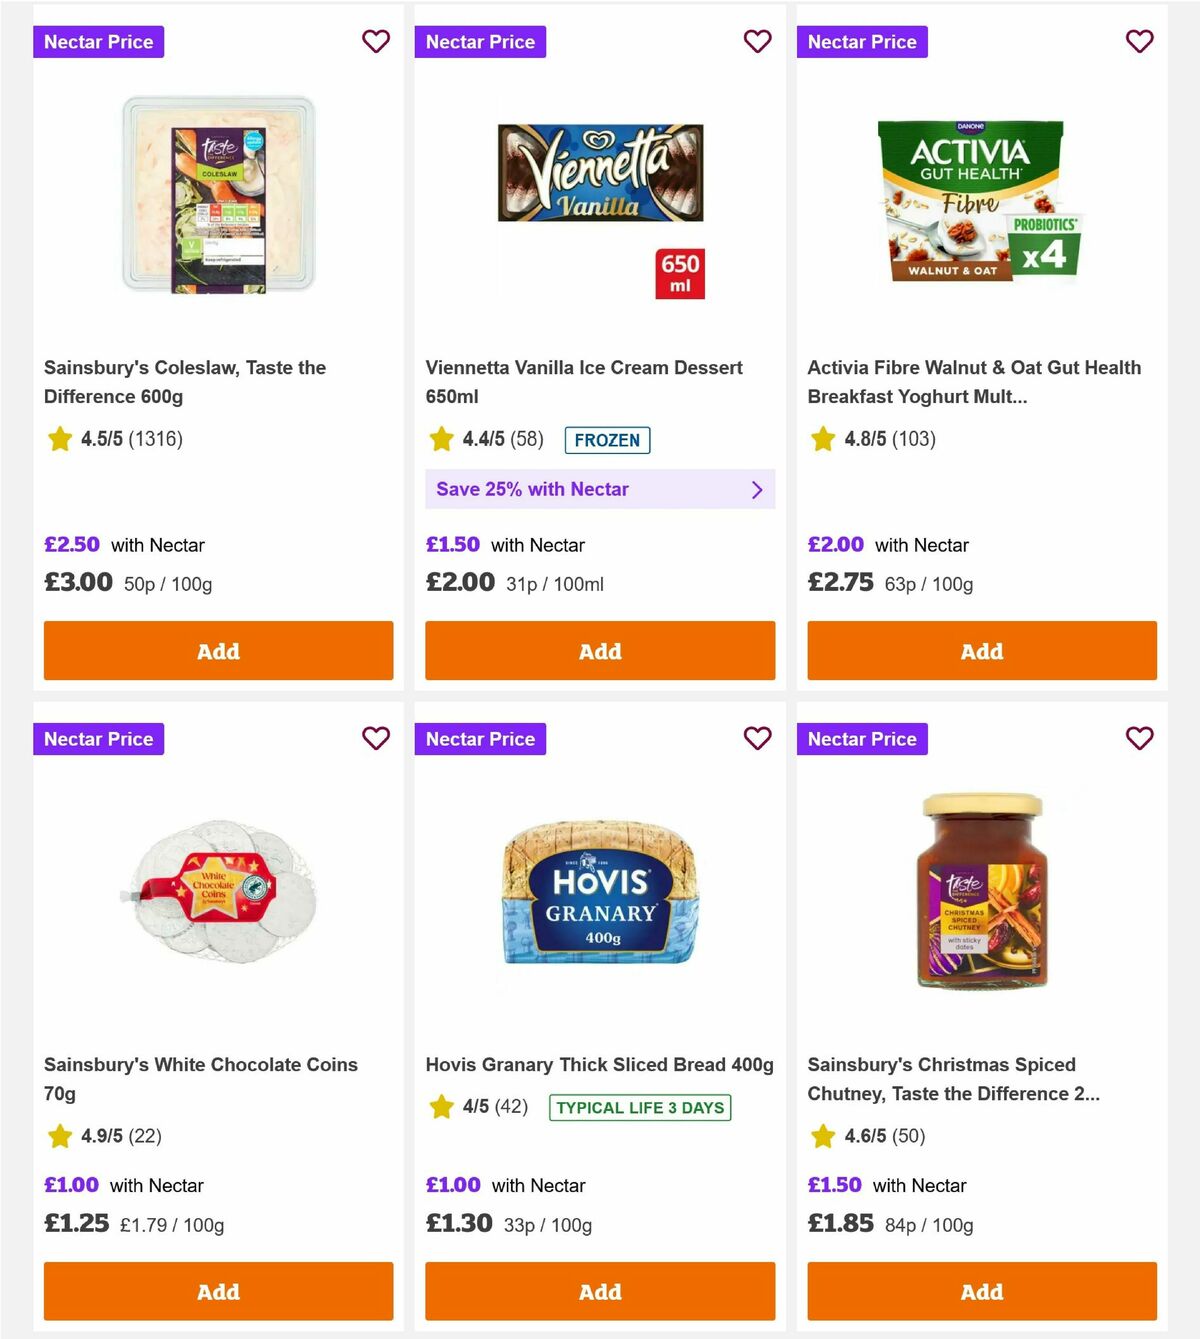This screenshot has width=1200, height=1339.
Task: Toggle the TYPICAL LIFE 3 DAYS label
Action: point(640,1107)
